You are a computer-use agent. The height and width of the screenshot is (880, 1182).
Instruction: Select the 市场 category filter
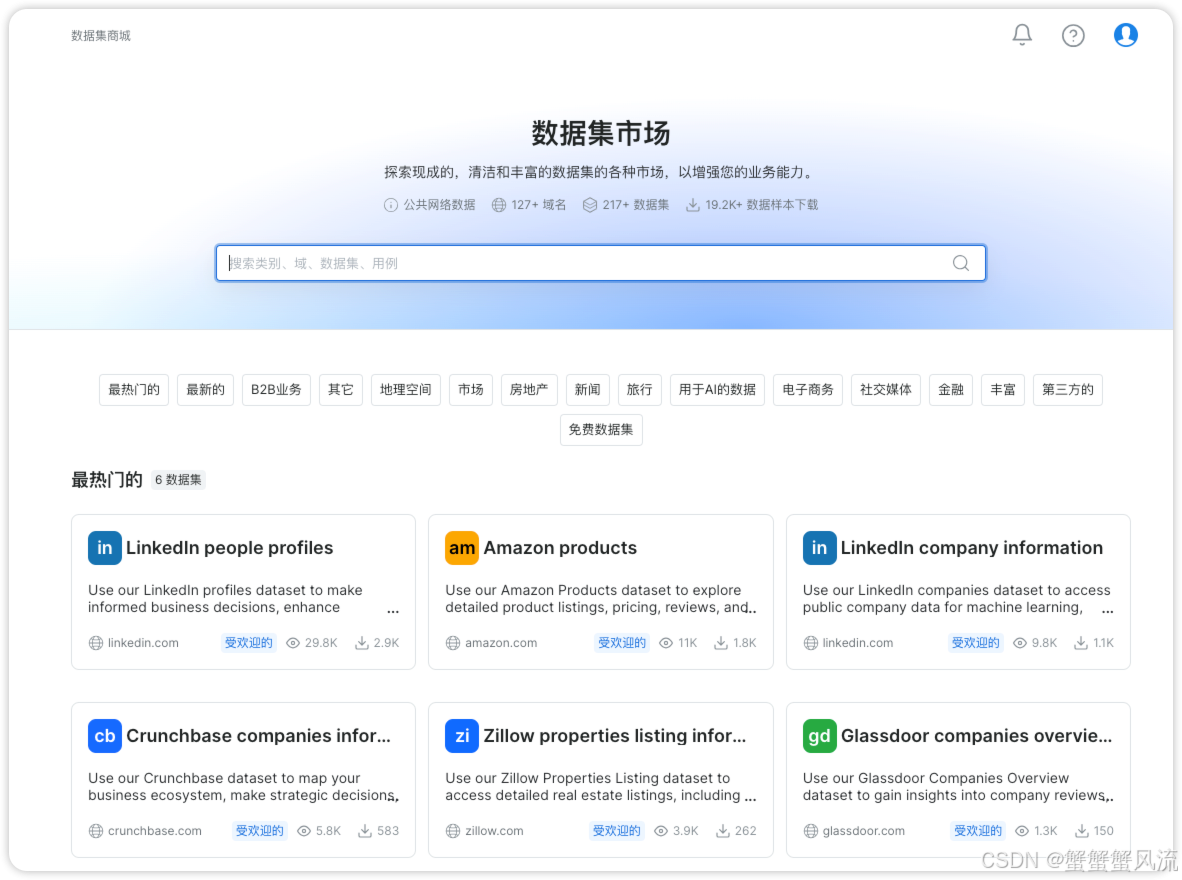(x=470, y=390)
